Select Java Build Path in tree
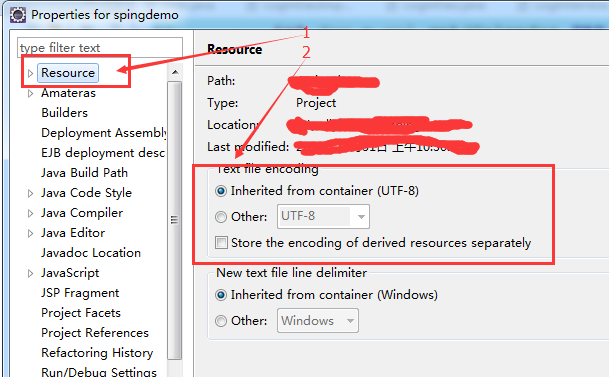609x377 pixels. (84, 173)
